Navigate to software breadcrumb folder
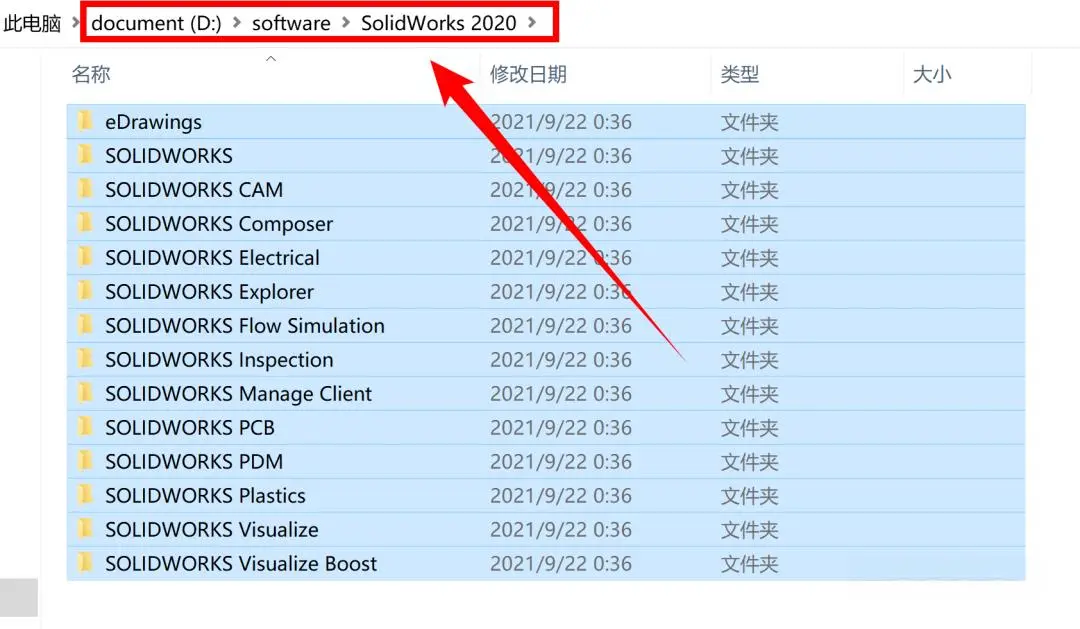Screen dimensions: 1080x629 tap(291, 23)
